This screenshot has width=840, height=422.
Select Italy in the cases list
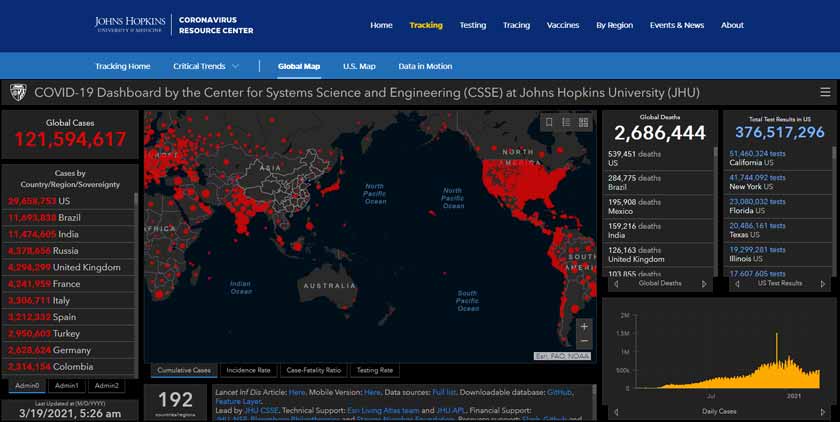coord(69,300)
